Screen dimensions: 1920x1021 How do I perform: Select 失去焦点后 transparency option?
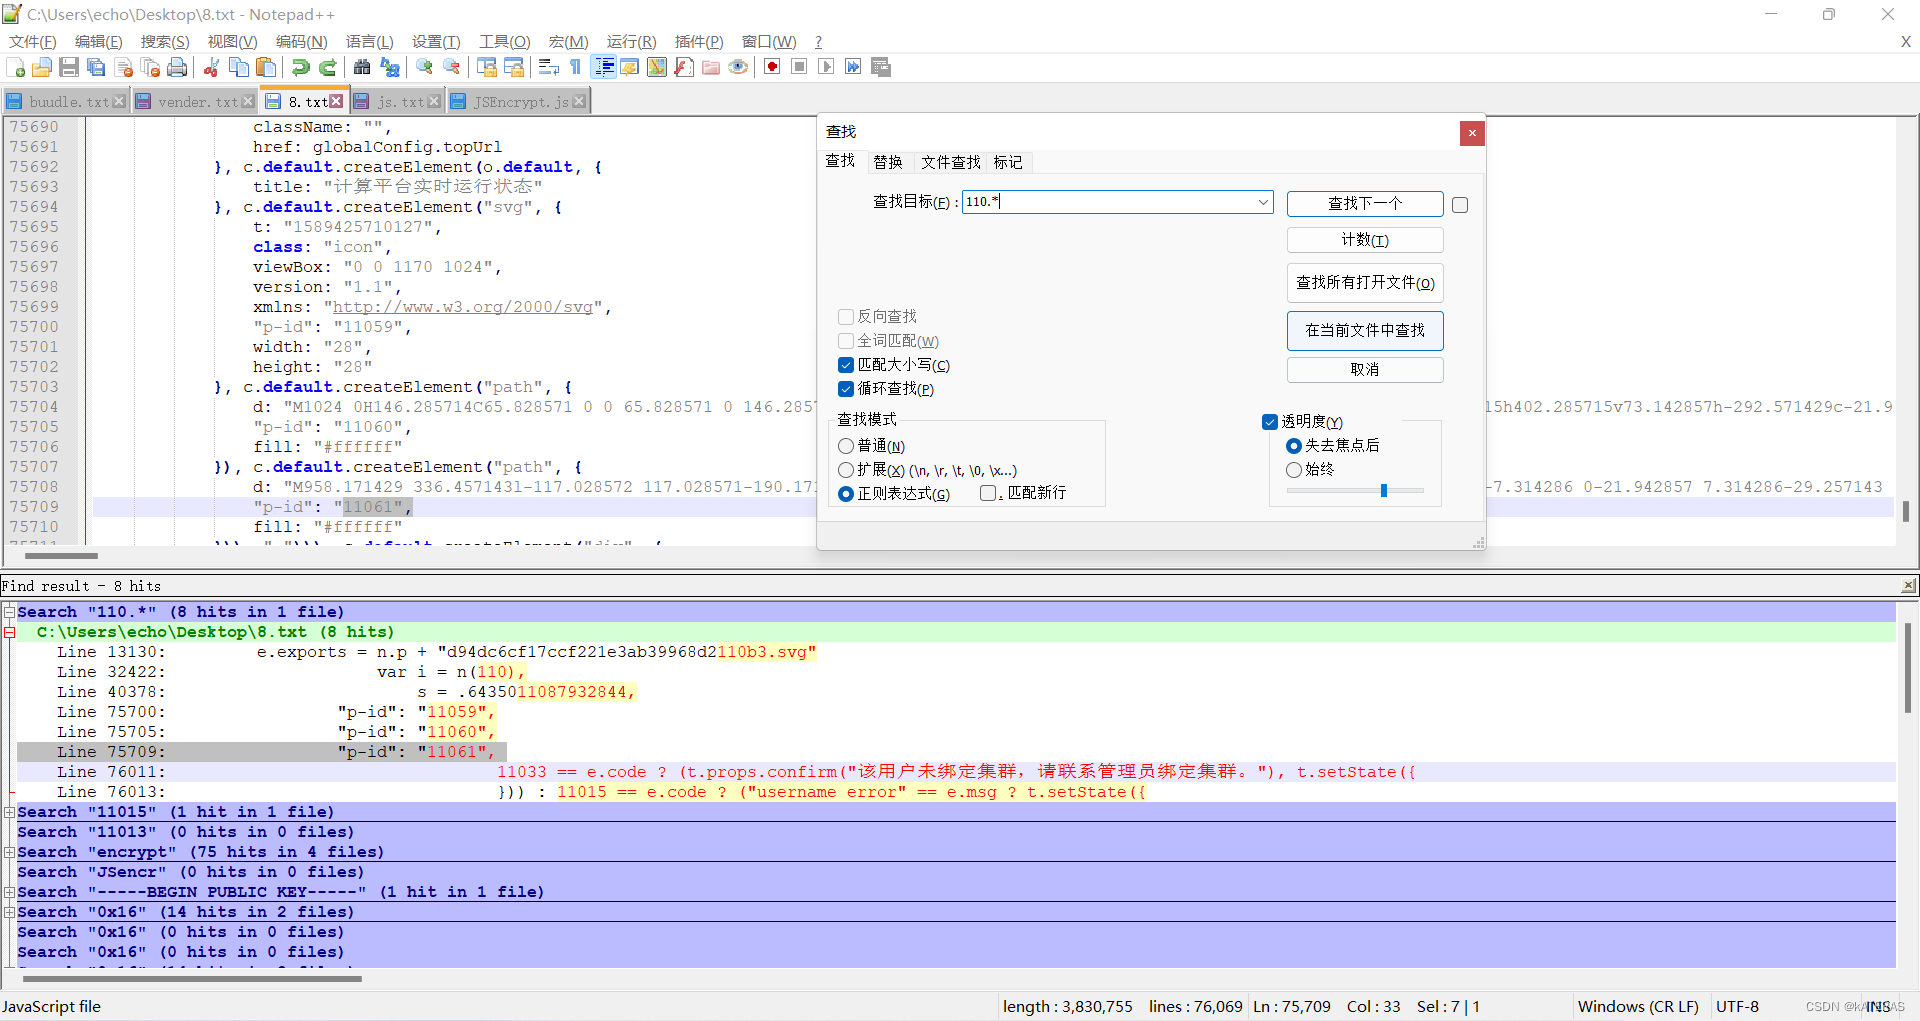[1294, 446]
